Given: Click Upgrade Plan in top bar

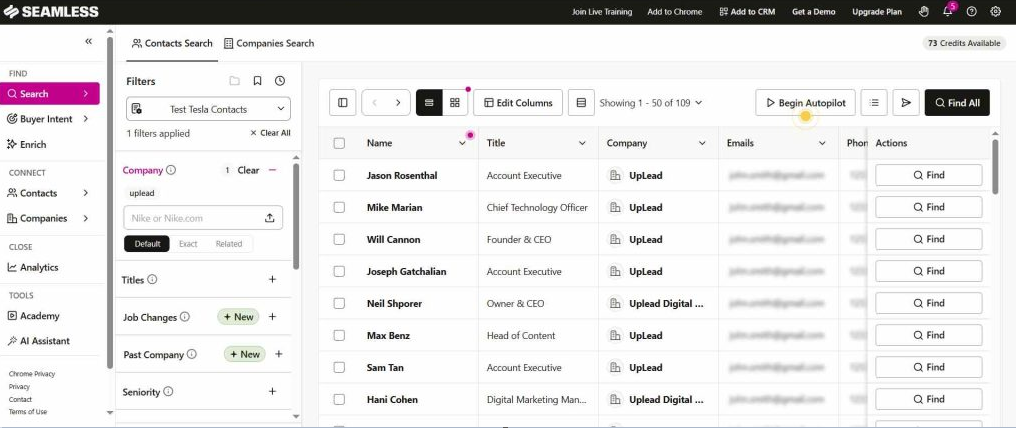Looking at the screenshot, I should click(x=877, y=12).
